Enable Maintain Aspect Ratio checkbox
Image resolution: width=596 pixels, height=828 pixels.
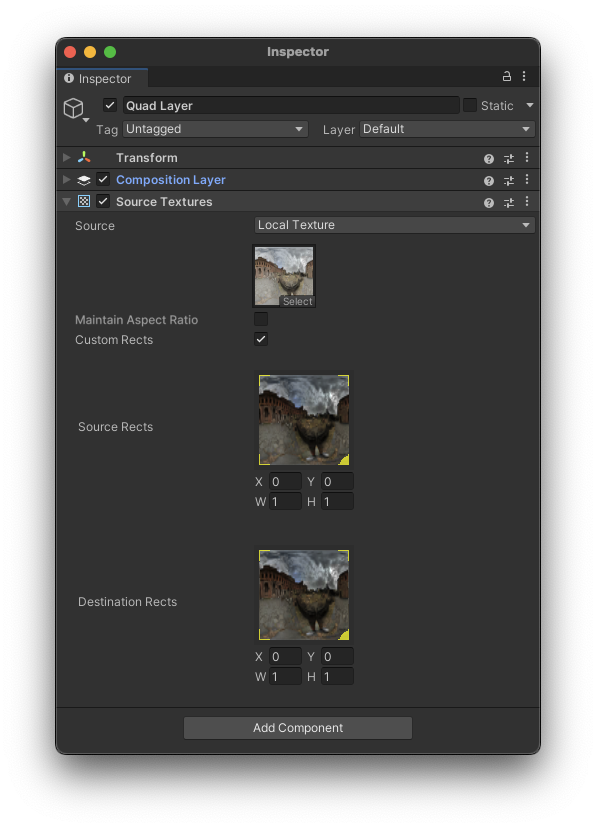(261, 319)
